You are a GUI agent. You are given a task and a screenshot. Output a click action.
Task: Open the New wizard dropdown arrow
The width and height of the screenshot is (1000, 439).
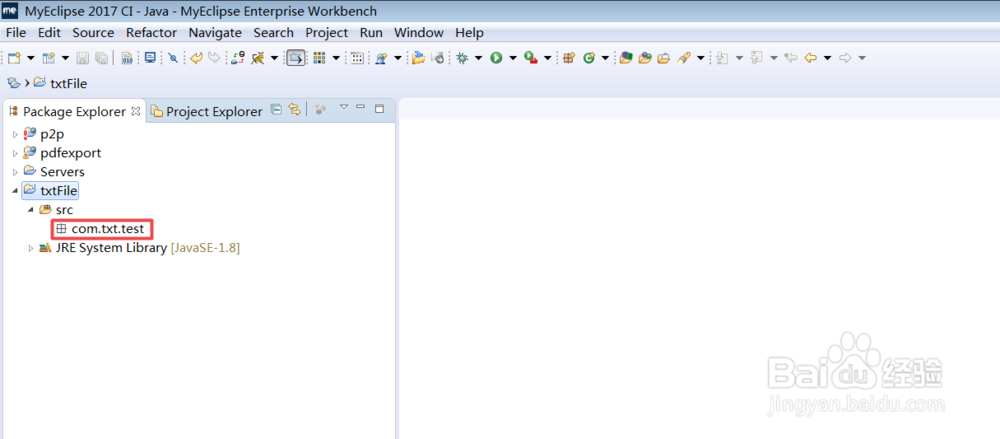(30, 58)
